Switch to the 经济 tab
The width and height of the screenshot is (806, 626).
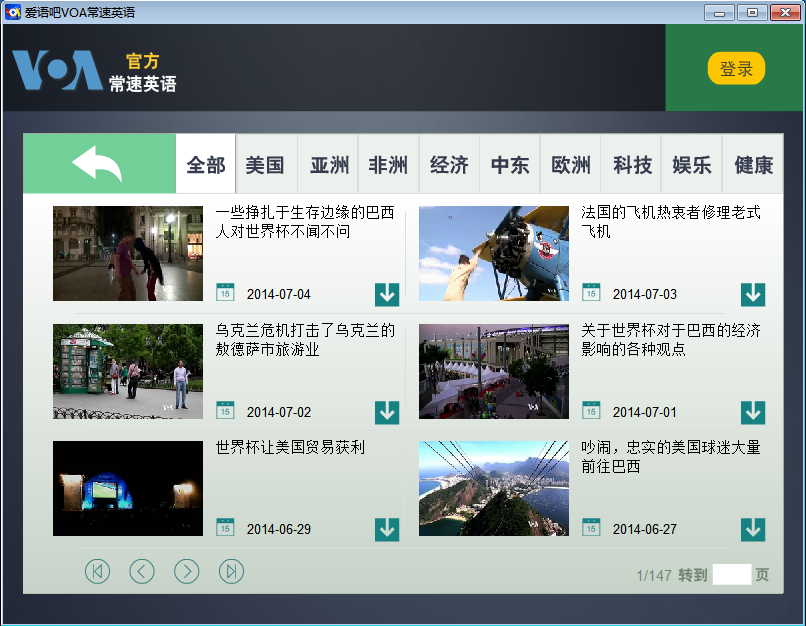[449, 164]
